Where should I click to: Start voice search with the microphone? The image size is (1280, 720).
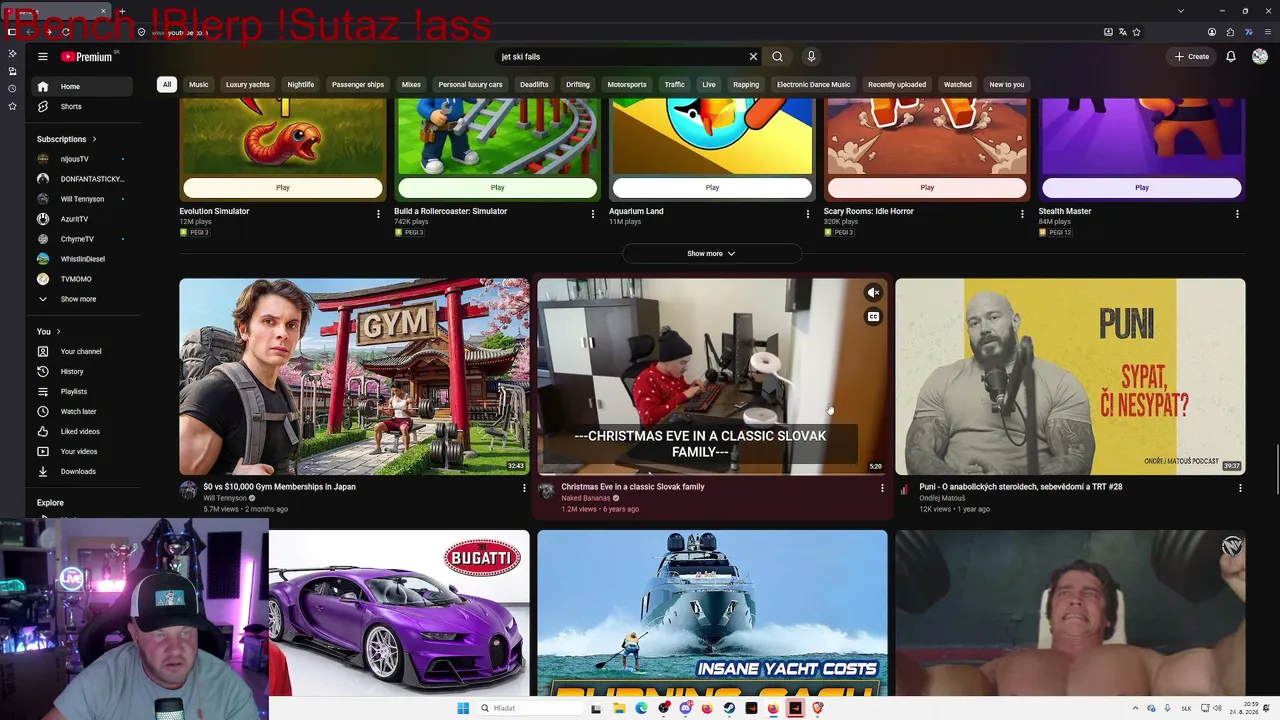pos(811,57)
